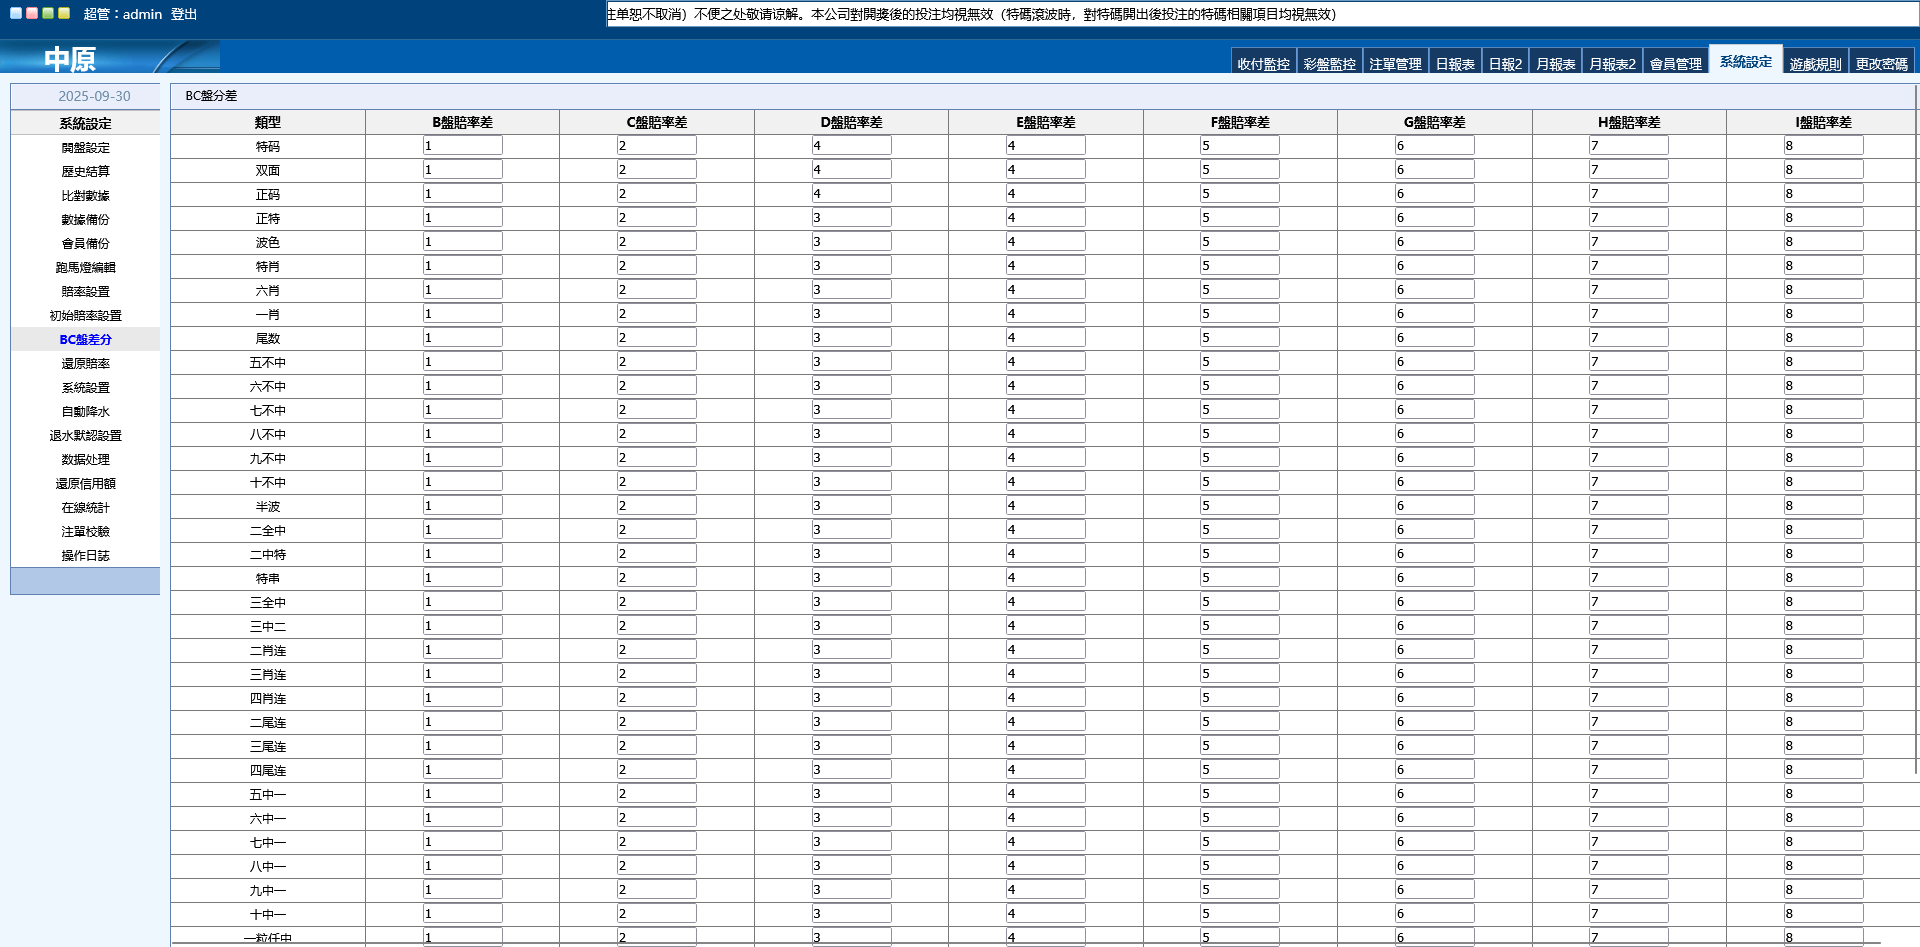Go to the 會員管理 tab
1920x947 pixels.
1675,64
